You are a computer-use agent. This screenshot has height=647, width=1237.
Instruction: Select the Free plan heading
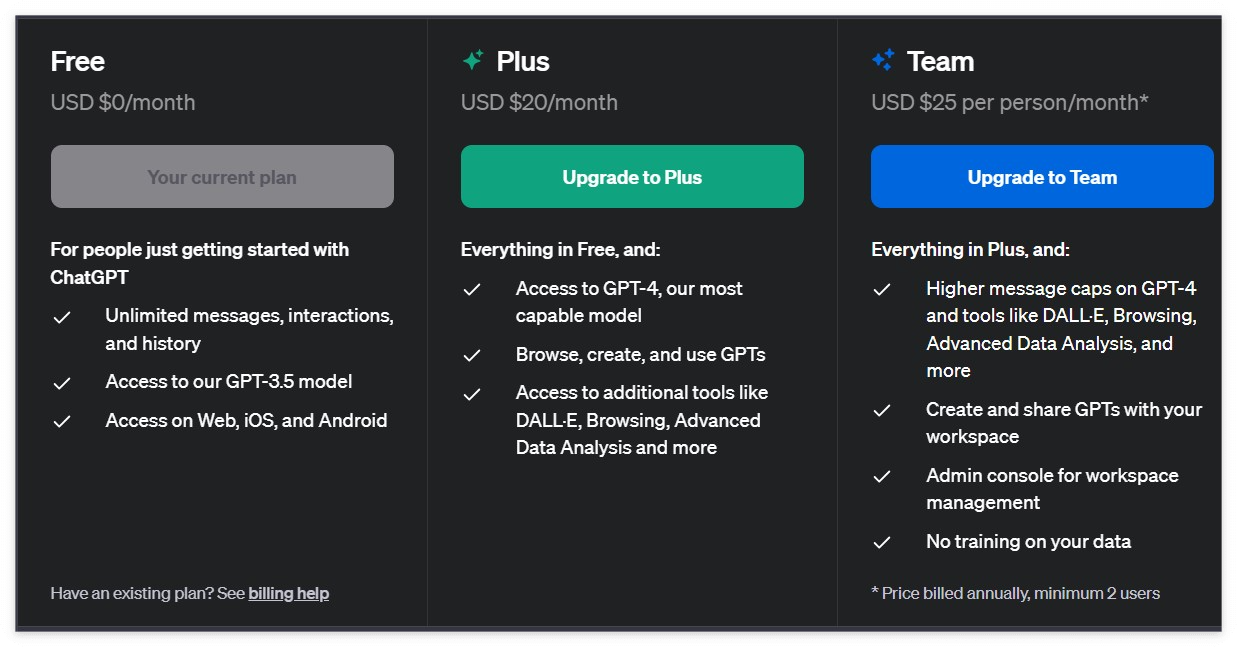click(x=78, y=61)
